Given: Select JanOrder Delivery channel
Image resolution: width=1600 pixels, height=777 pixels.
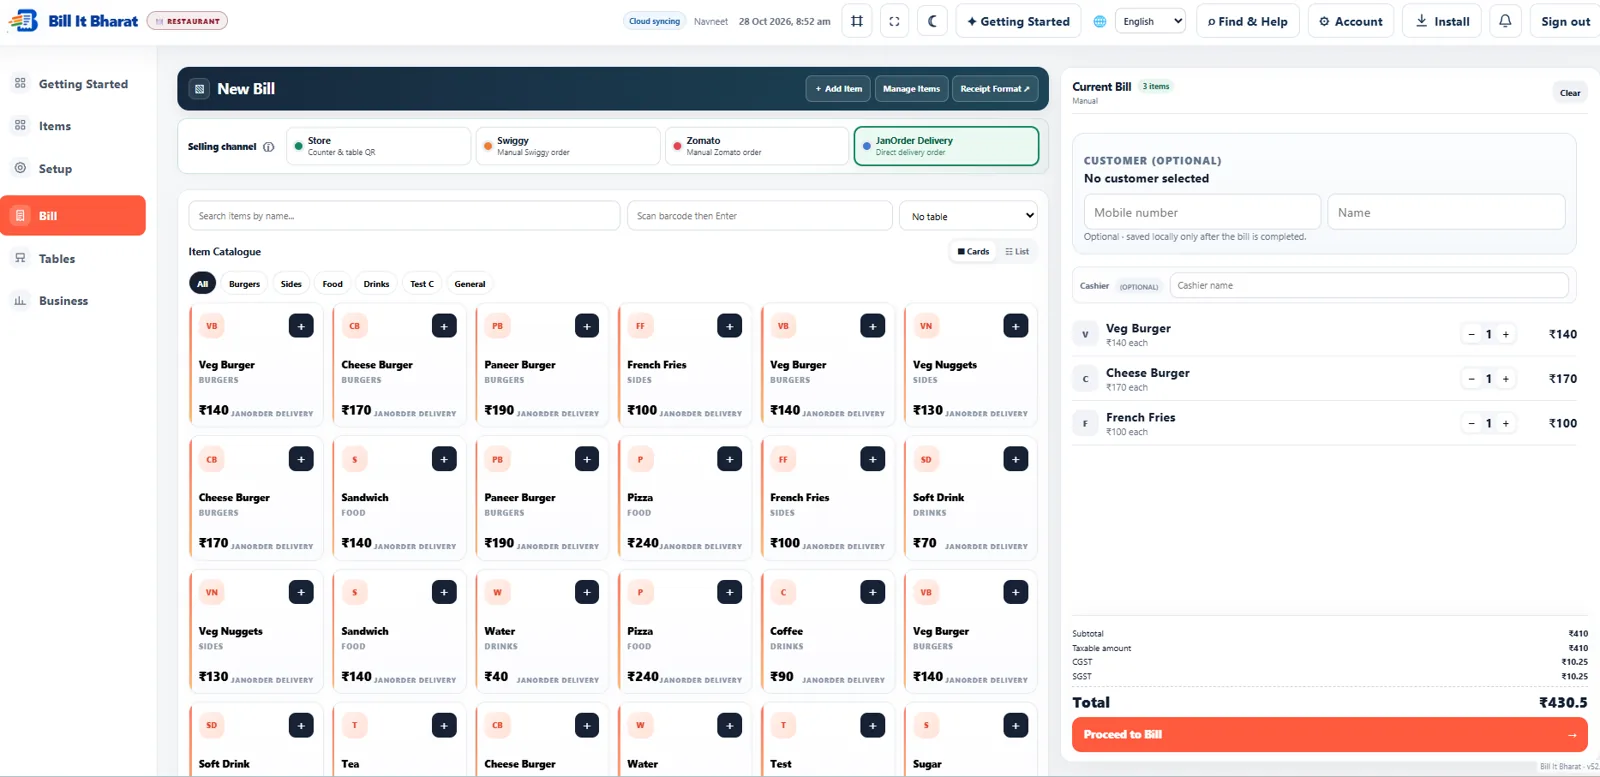Looking at the screenshot, I should coord(946,146).
